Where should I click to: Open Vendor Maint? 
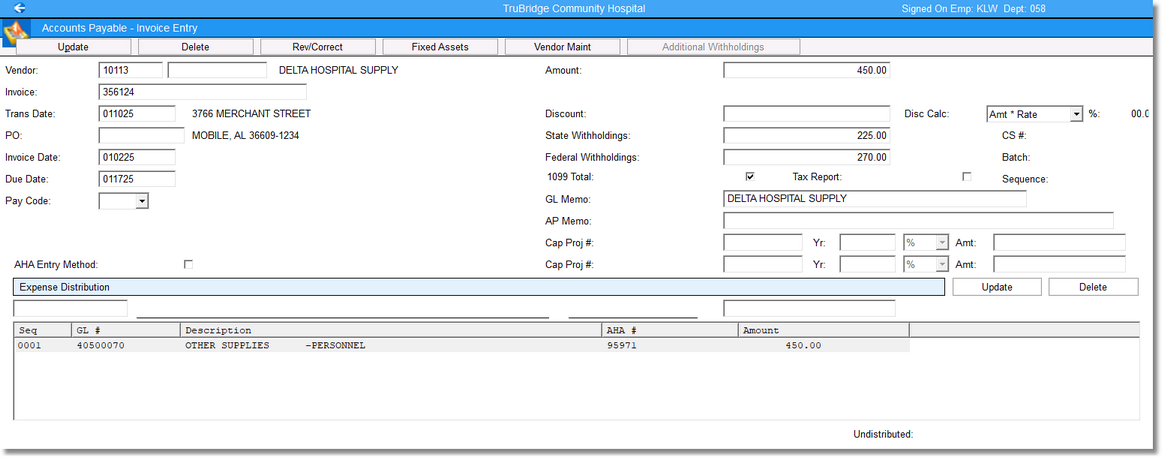pyautogui.click(x=562, y=47)
